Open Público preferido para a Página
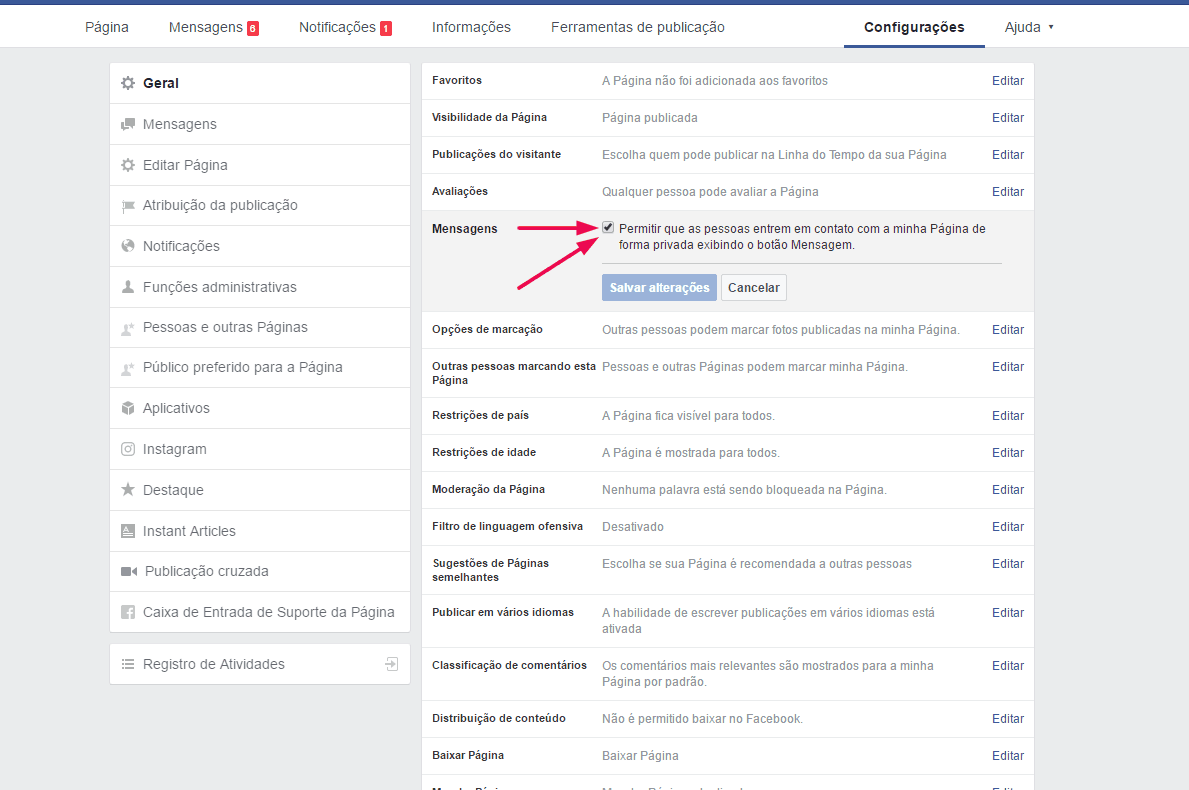 260,368
